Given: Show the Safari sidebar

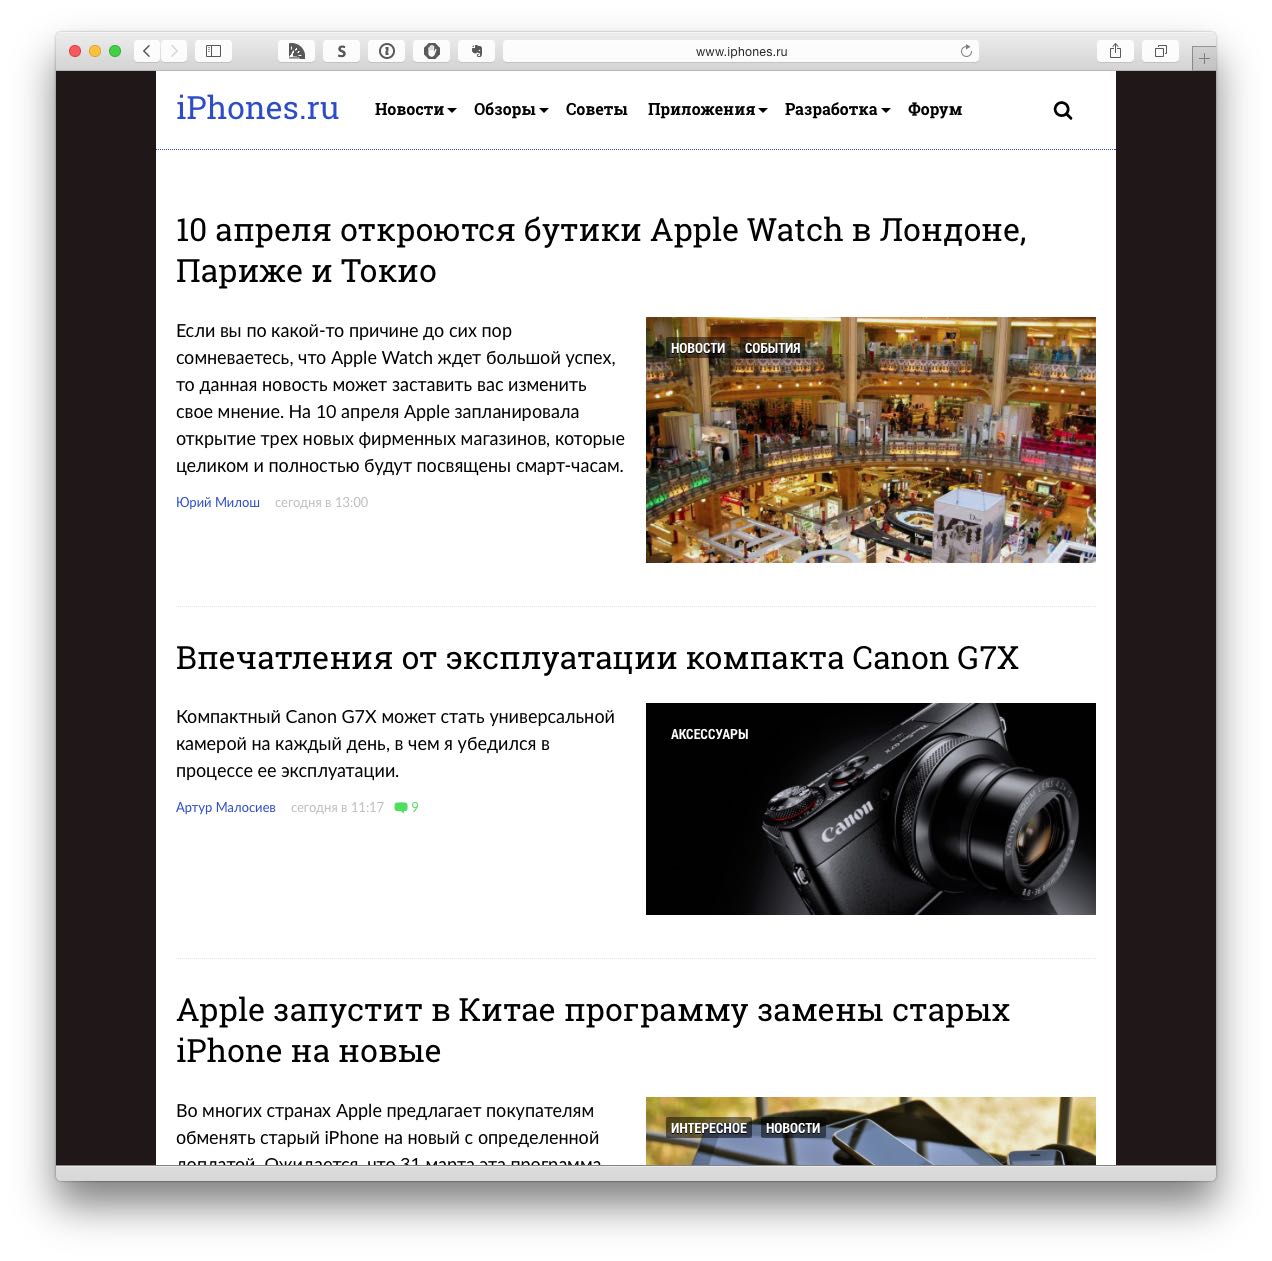Looking at the screenshot, I should point(213,51).
